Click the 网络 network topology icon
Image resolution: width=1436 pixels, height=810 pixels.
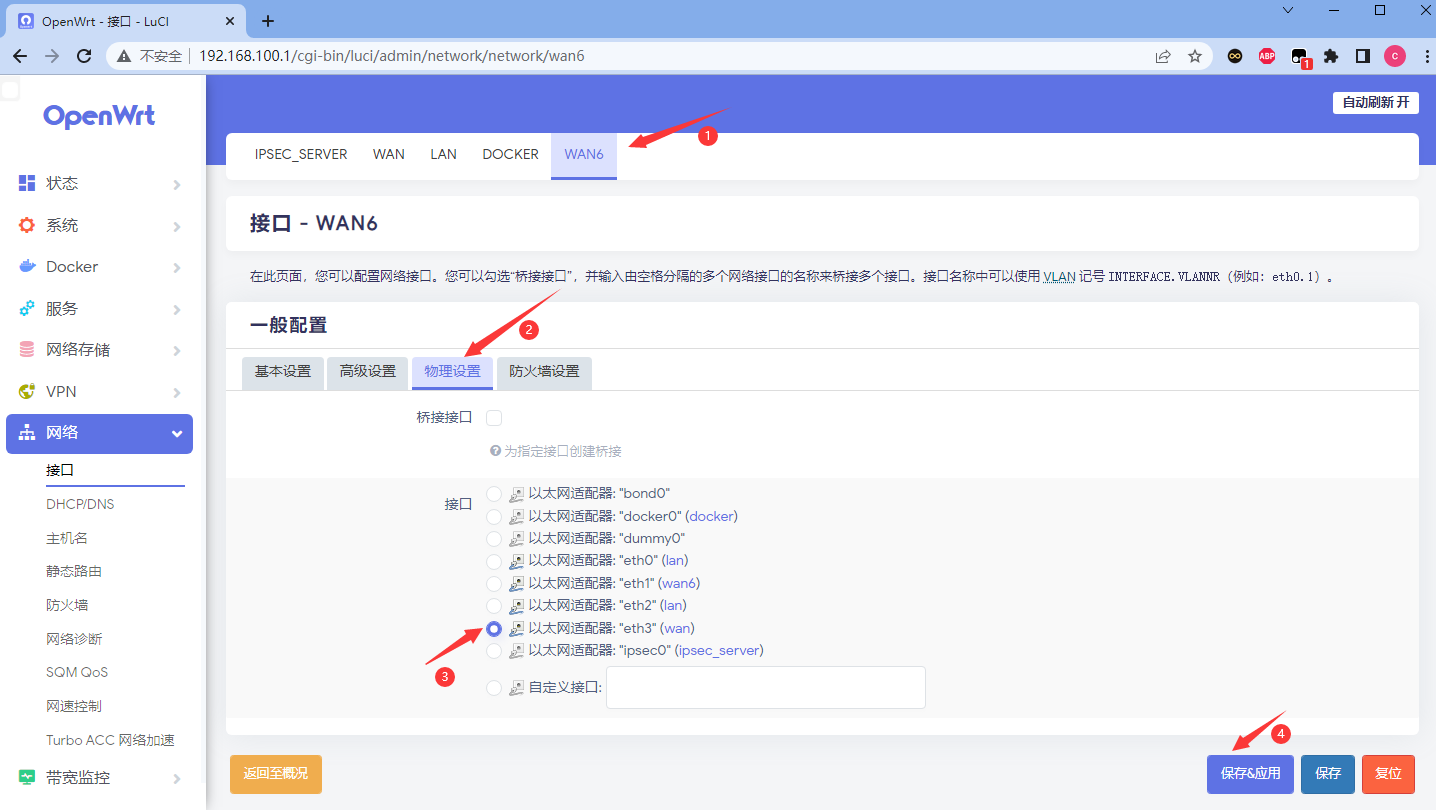click(27, 433)
